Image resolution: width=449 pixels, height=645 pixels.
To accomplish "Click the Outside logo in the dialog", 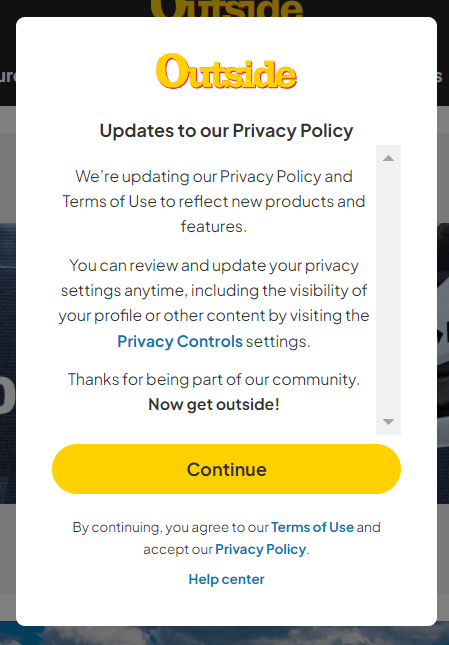I will 226,71.
